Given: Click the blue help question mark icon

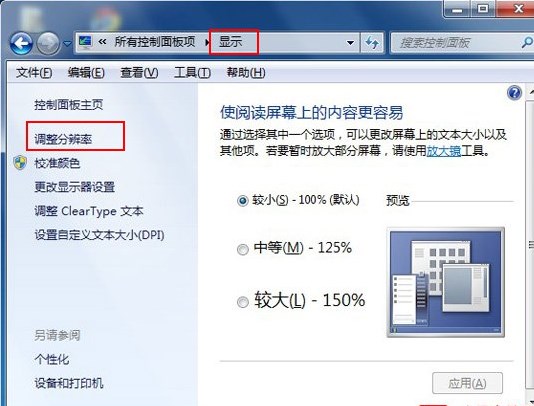Looking at the screenshot, I should 514,93.
